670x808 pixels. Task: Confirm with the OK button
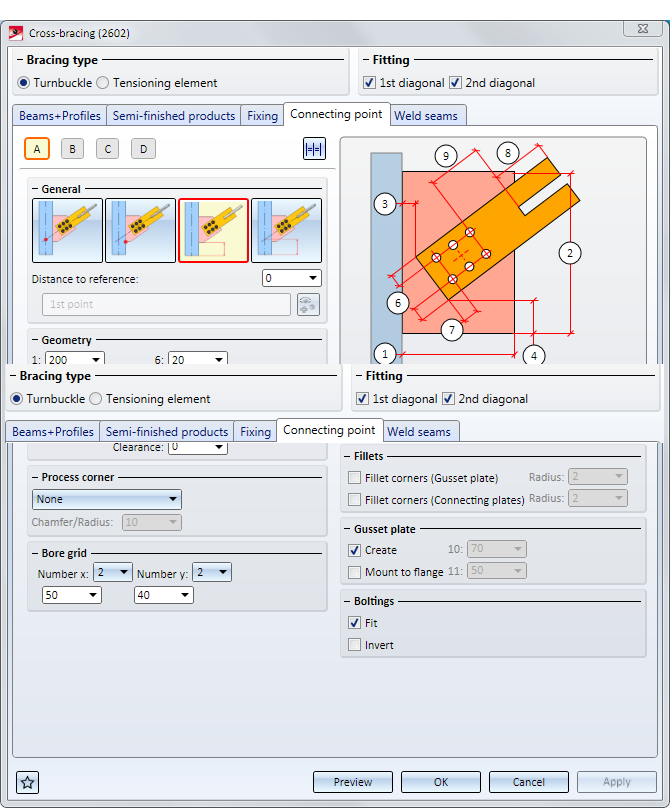(x=441, y=782)
